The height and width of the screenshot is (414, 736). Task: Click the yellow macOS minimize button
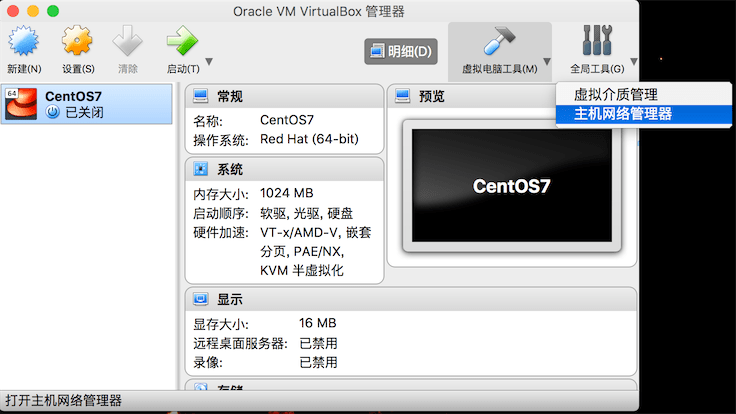pyautogui.click(x=33, y=11)
